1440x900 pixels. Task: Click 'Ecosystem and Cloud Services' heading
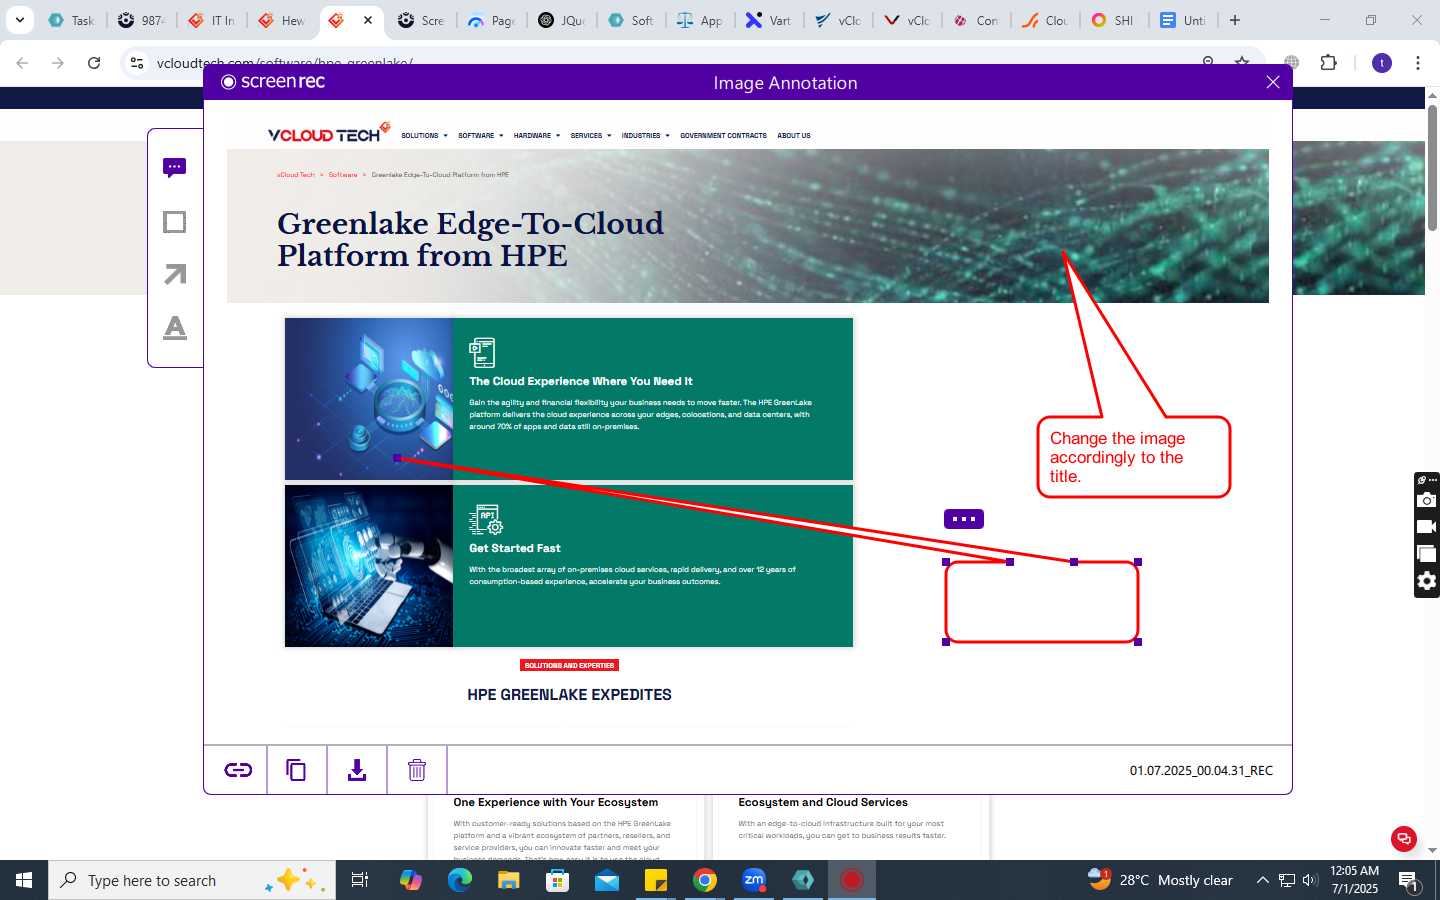[x=823, y=802]
